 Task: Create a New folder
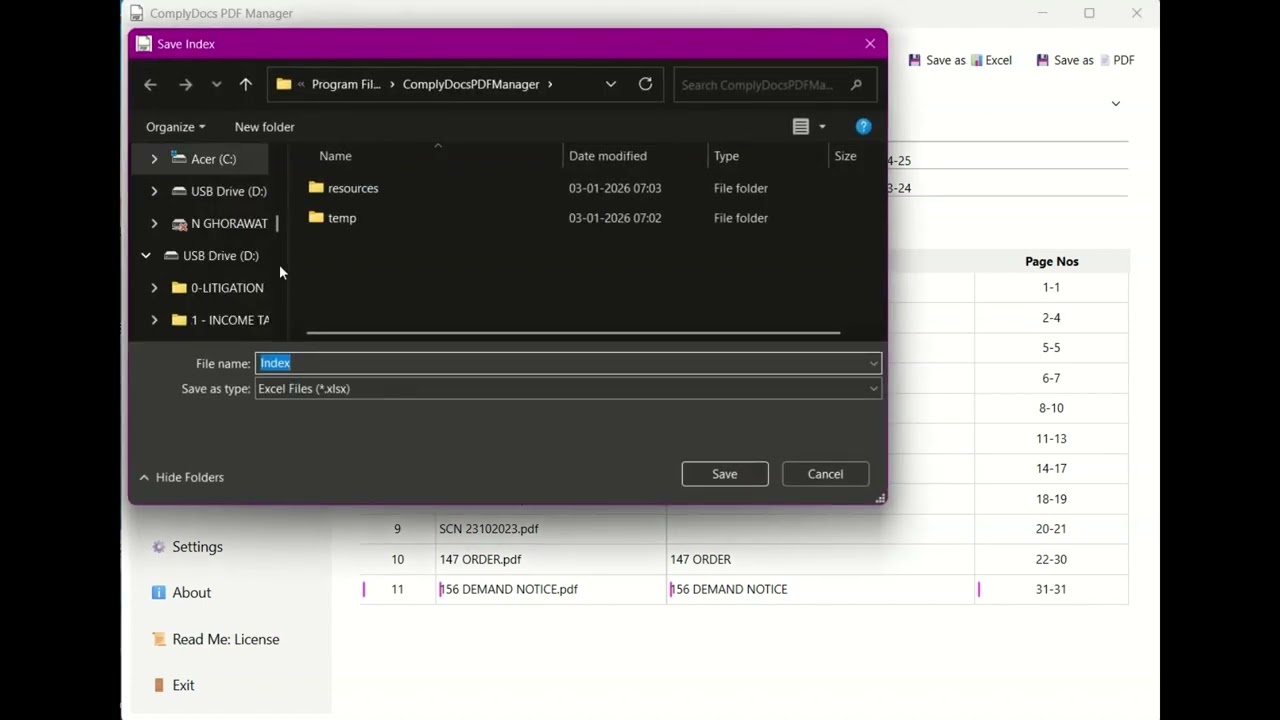264,127
